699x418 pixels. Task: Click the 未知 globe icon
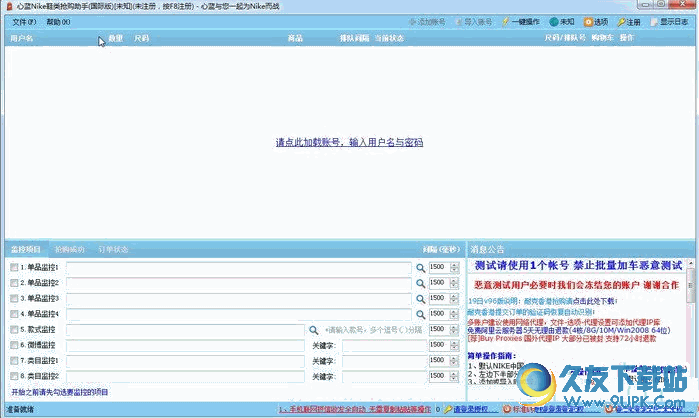pyautogui.click(x=554, y=21)
